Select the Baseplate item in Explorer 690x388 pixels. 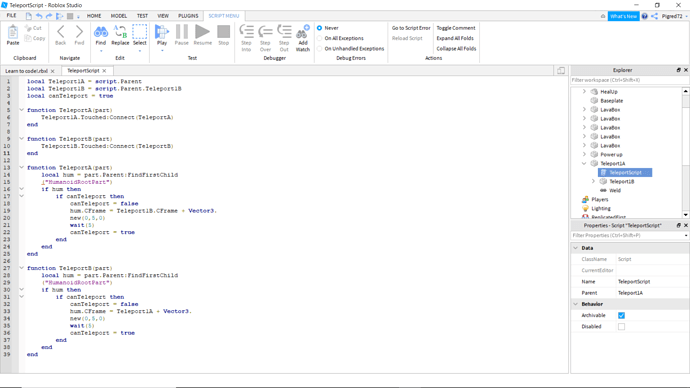(612, 101)
